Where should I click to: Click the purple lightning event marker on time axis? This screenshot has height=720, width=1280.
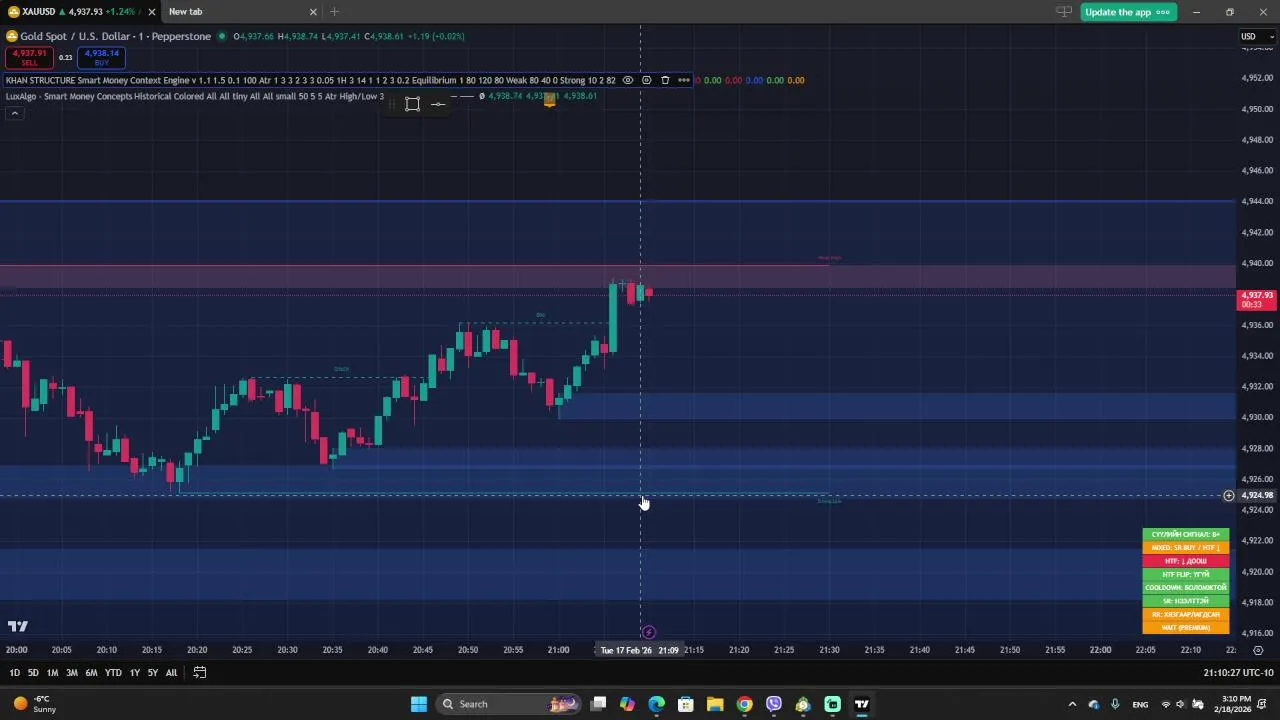pos(648,632)
